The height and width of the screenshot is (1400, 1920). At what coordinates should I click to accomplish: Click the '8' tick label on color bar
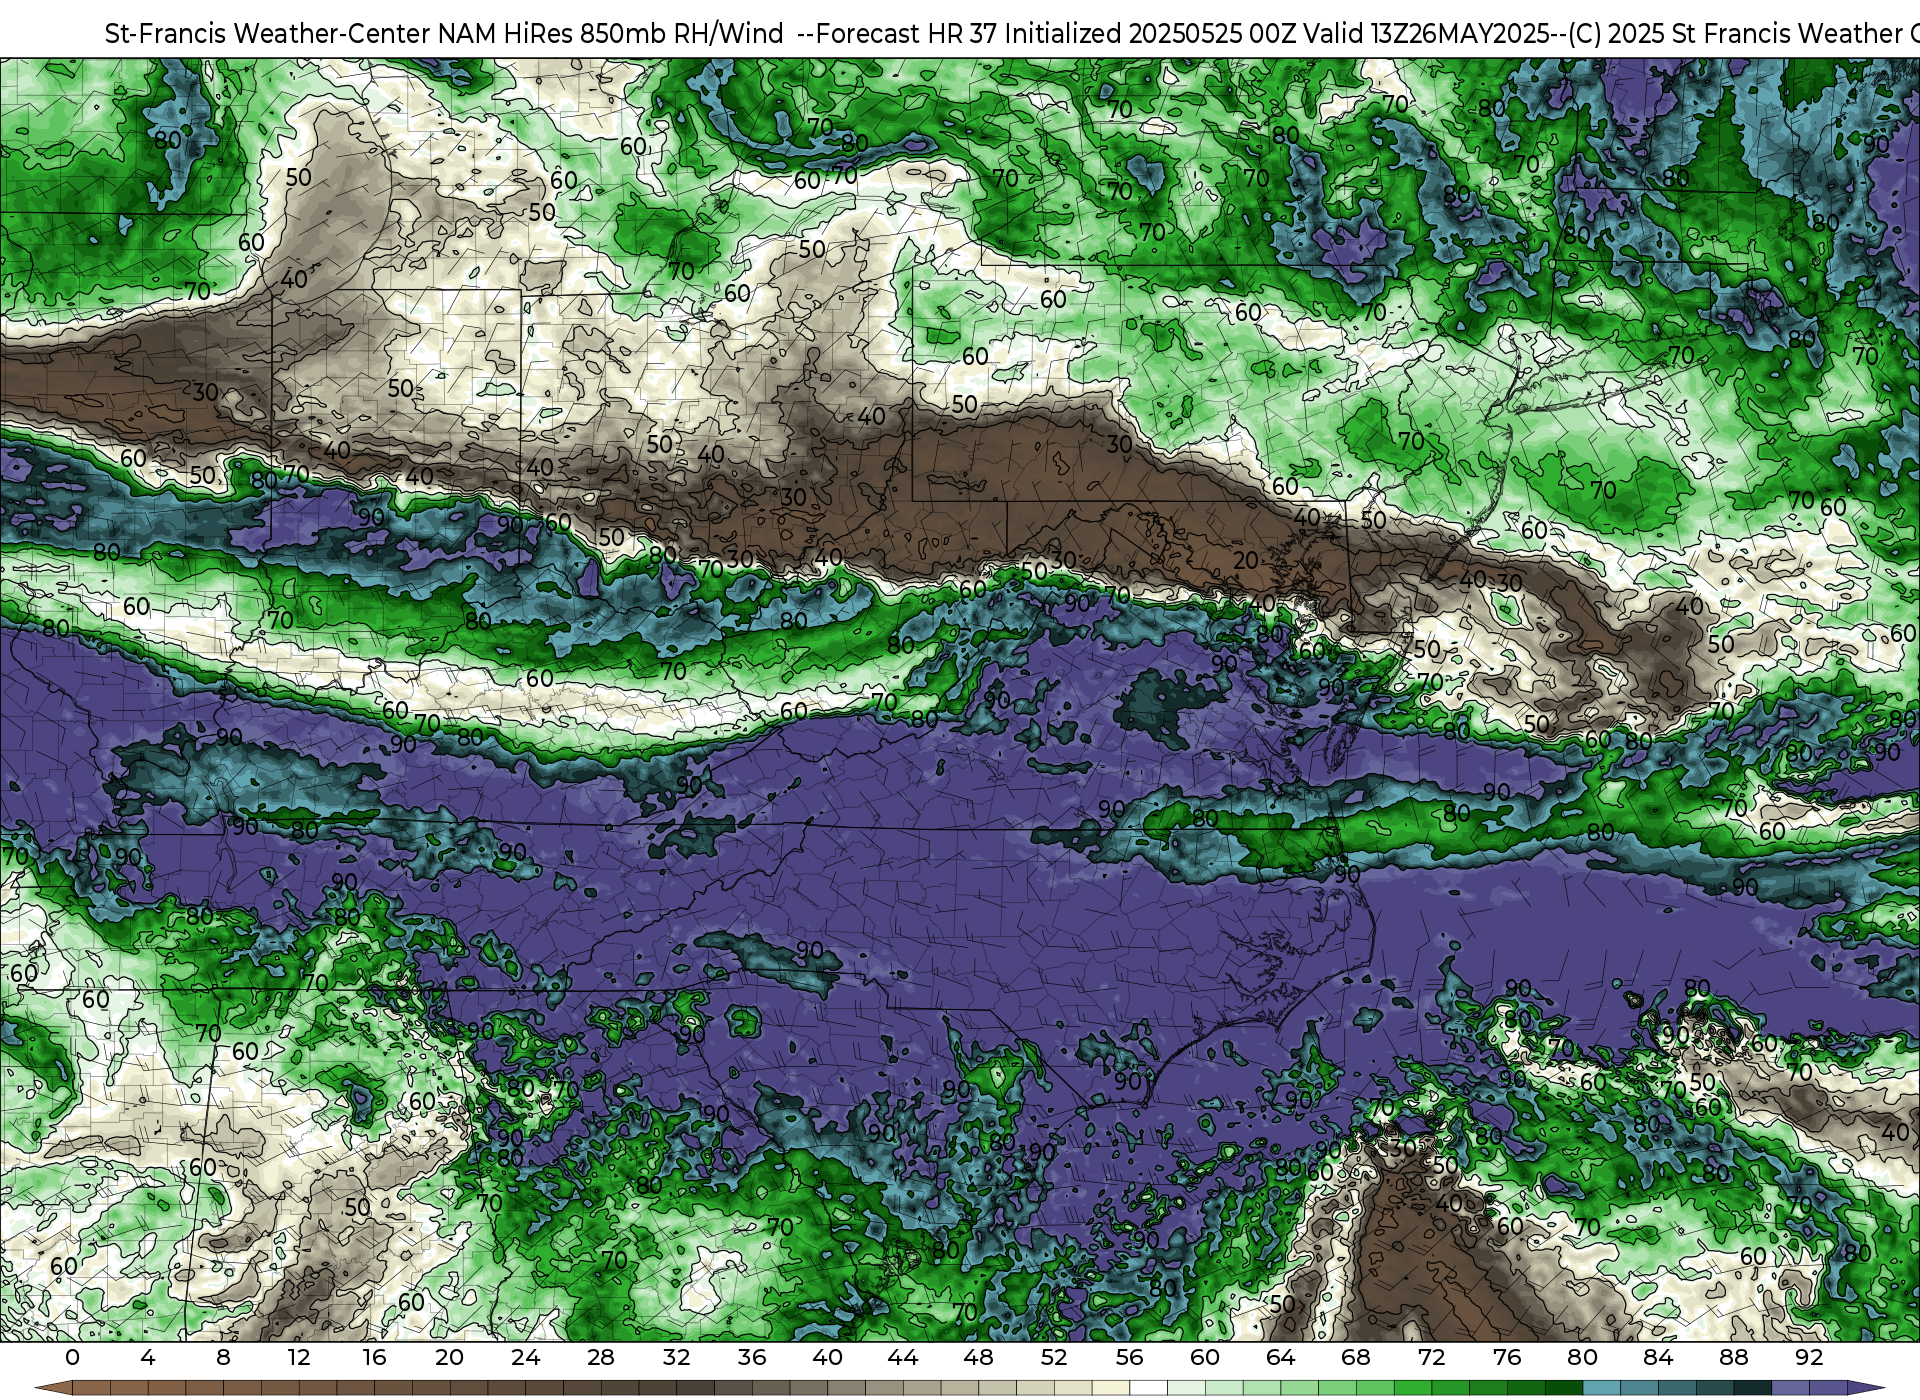pos(223,1358)
